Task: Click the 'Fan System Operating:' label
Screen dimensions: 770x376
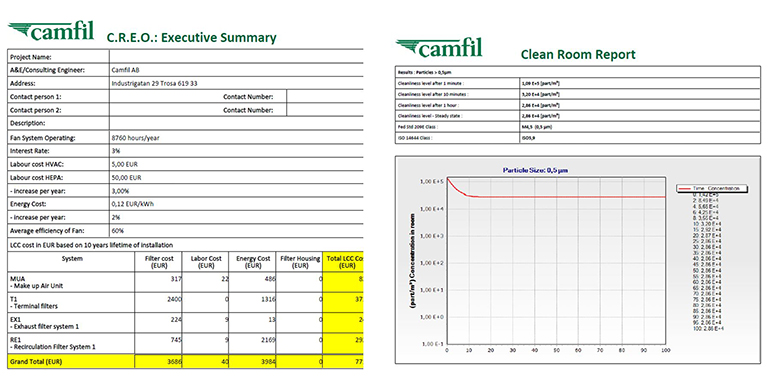Action: [x=43, y=138]
